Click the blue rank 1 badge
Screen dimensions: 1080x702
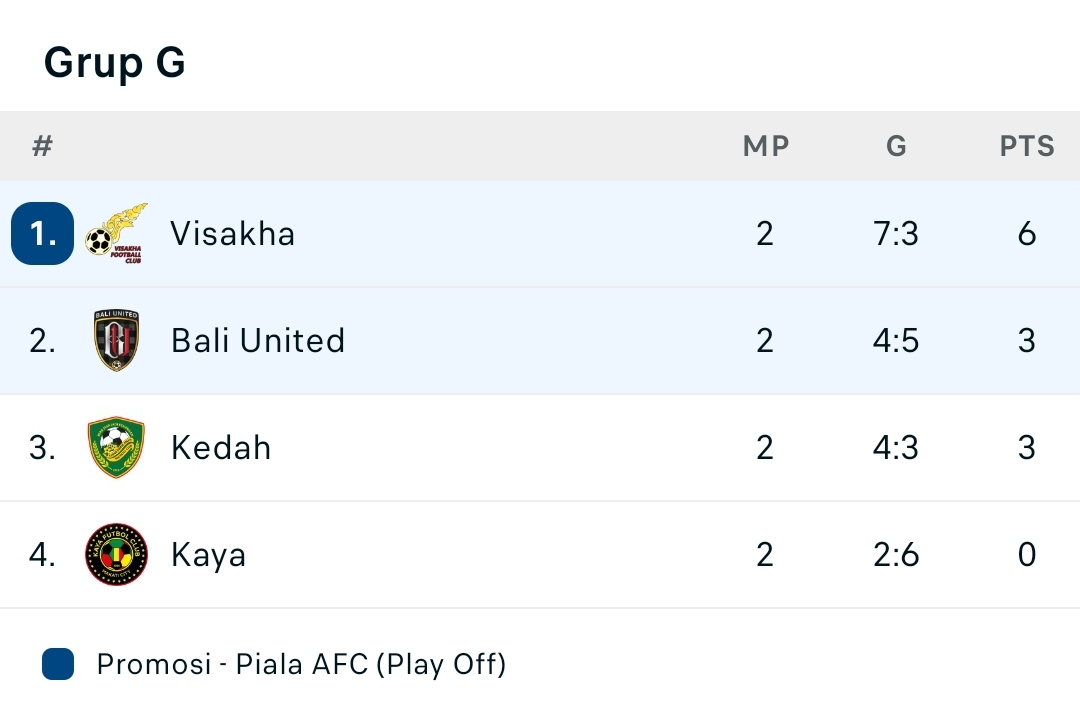43,234
